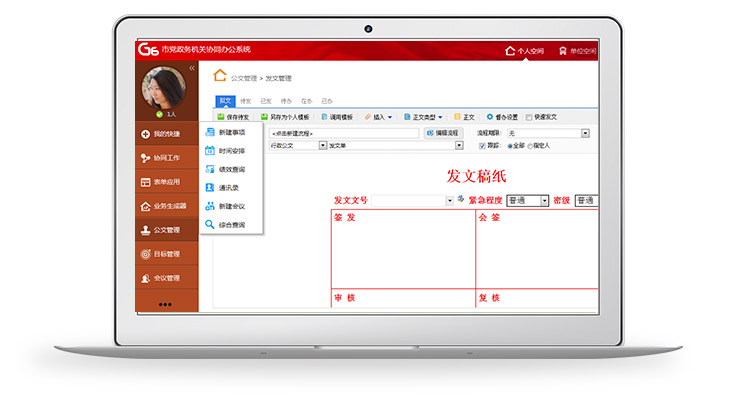Open 时间安排 calendar shortcut
The height and width of the screenshot is (414, 750).
pyautogui.click(x=231, y=151)
